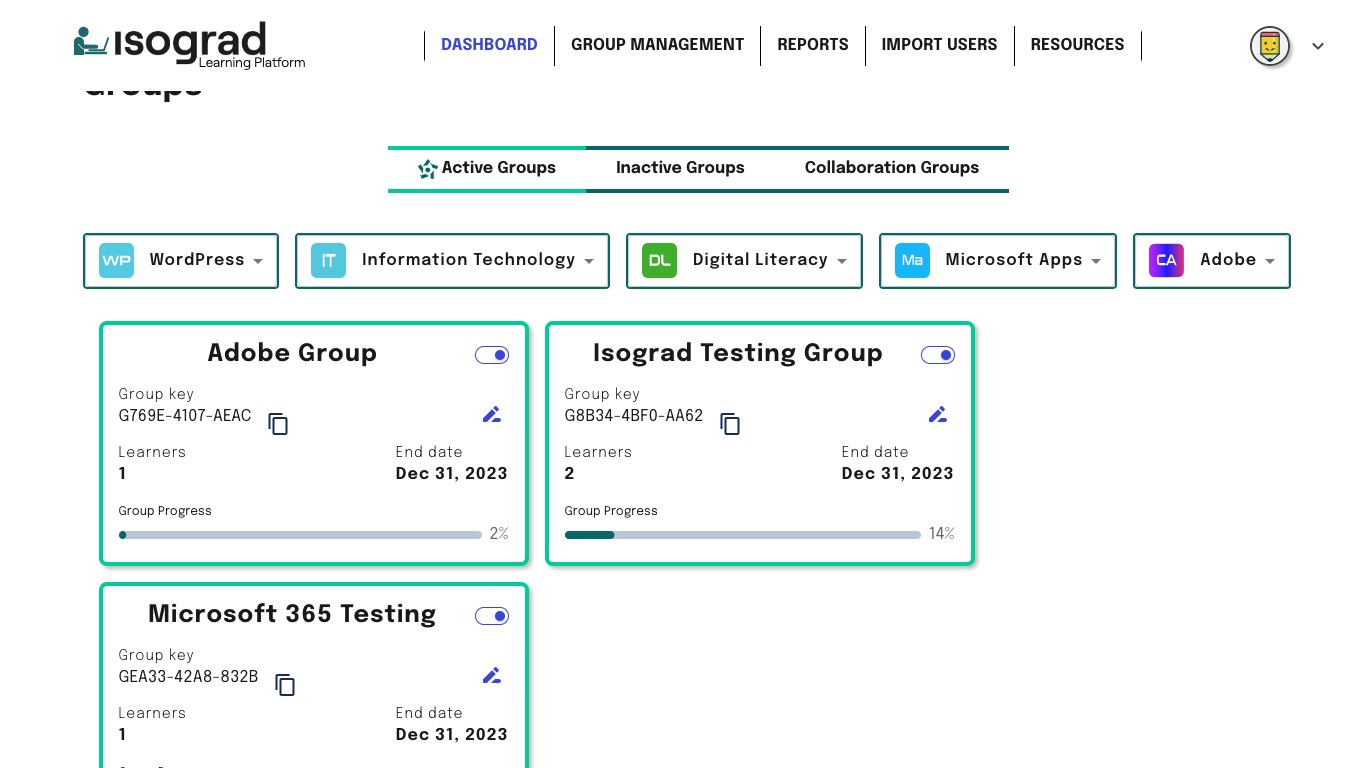Edit the Adobe Group with pencil icon
1366x768 pixels.
492,414
